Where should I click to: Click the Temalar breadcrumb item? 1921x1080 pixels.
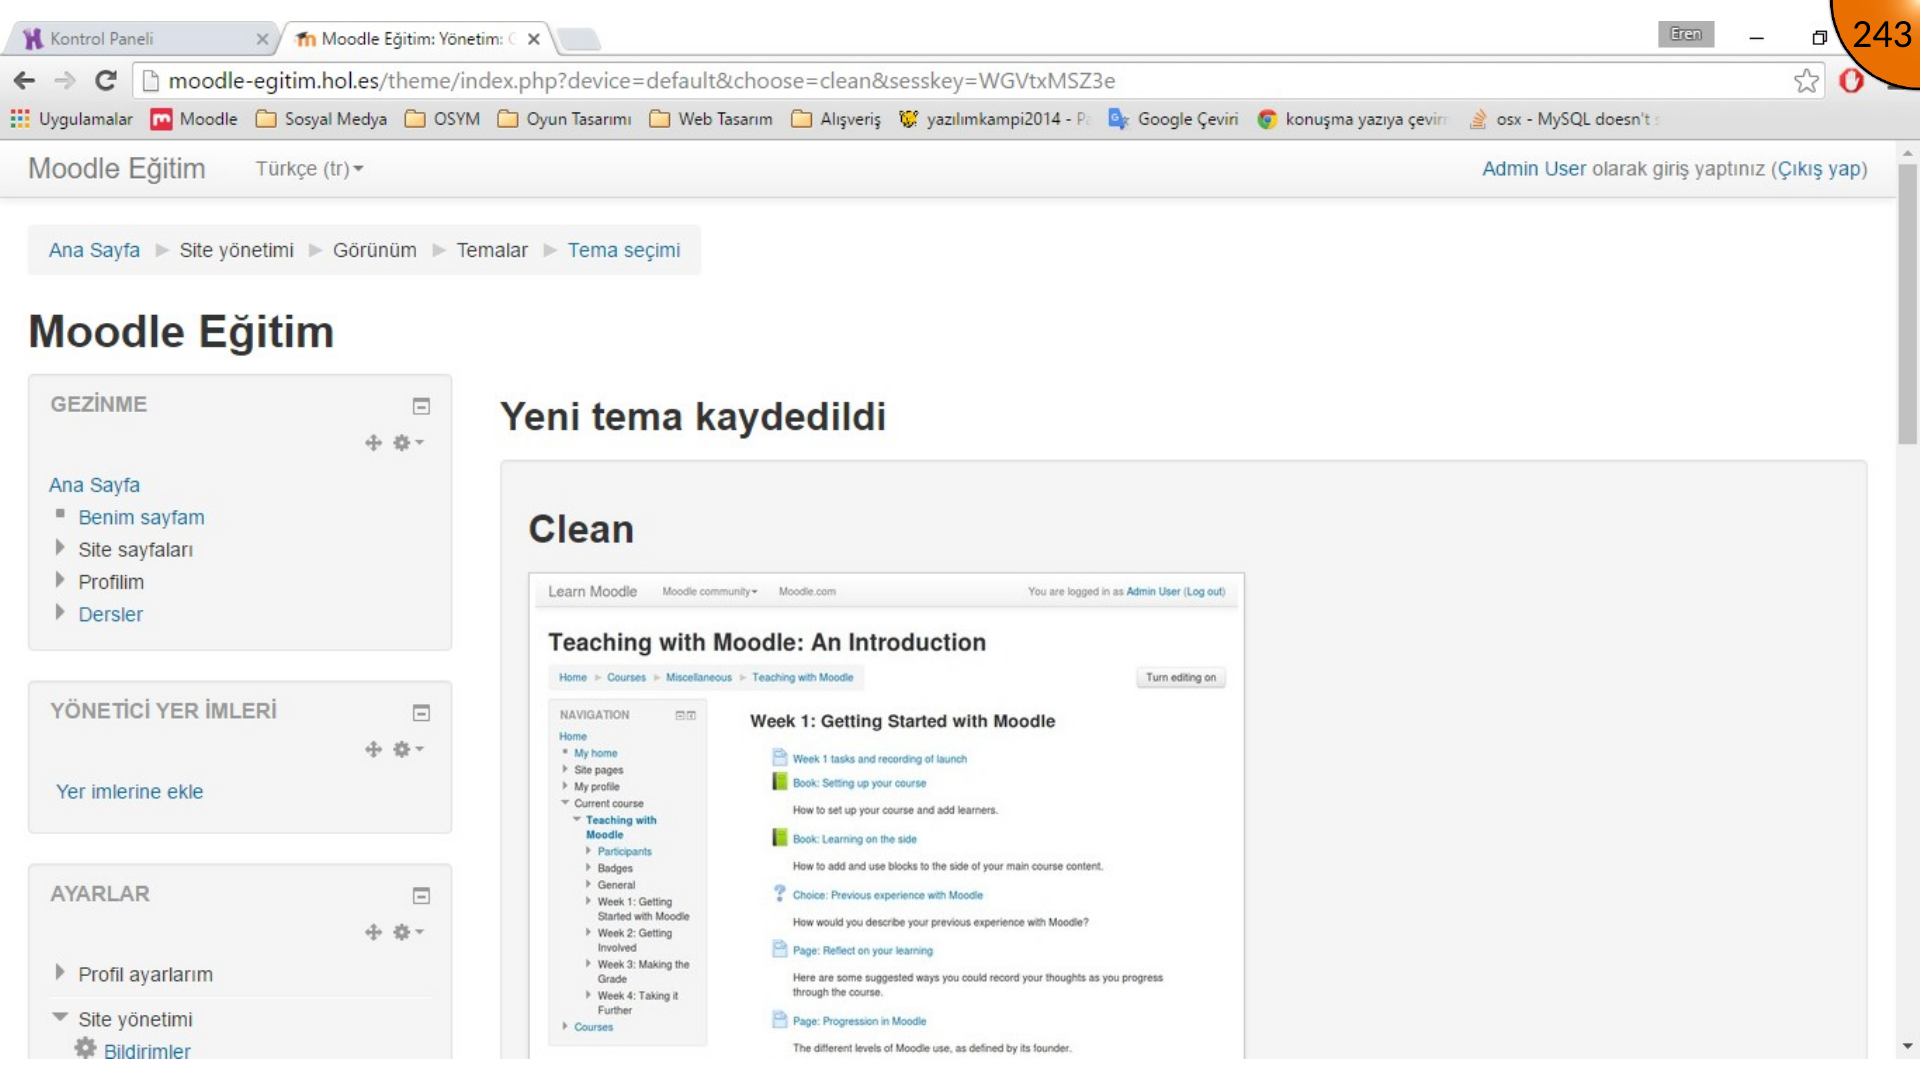492,250
